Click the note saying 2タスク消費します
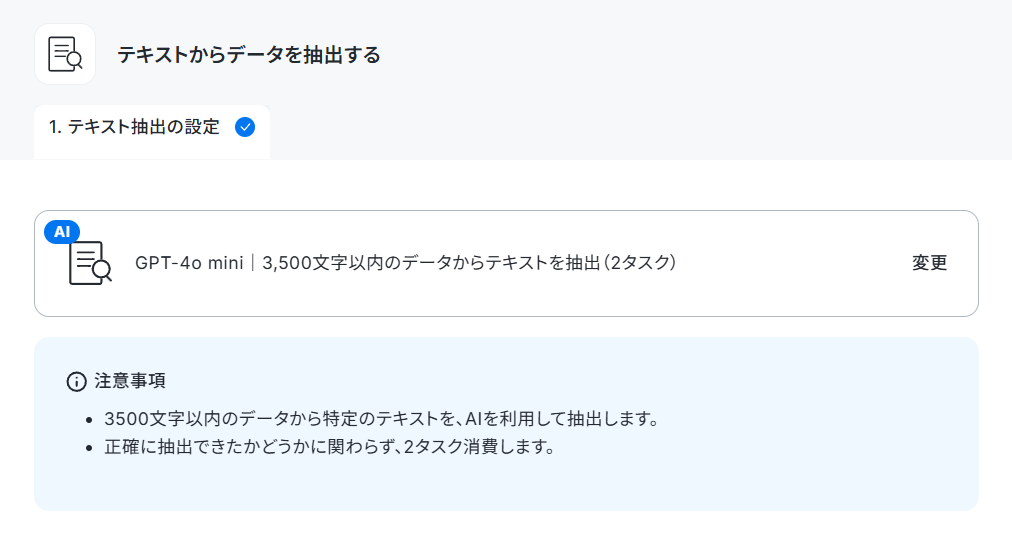 point(329,447)
